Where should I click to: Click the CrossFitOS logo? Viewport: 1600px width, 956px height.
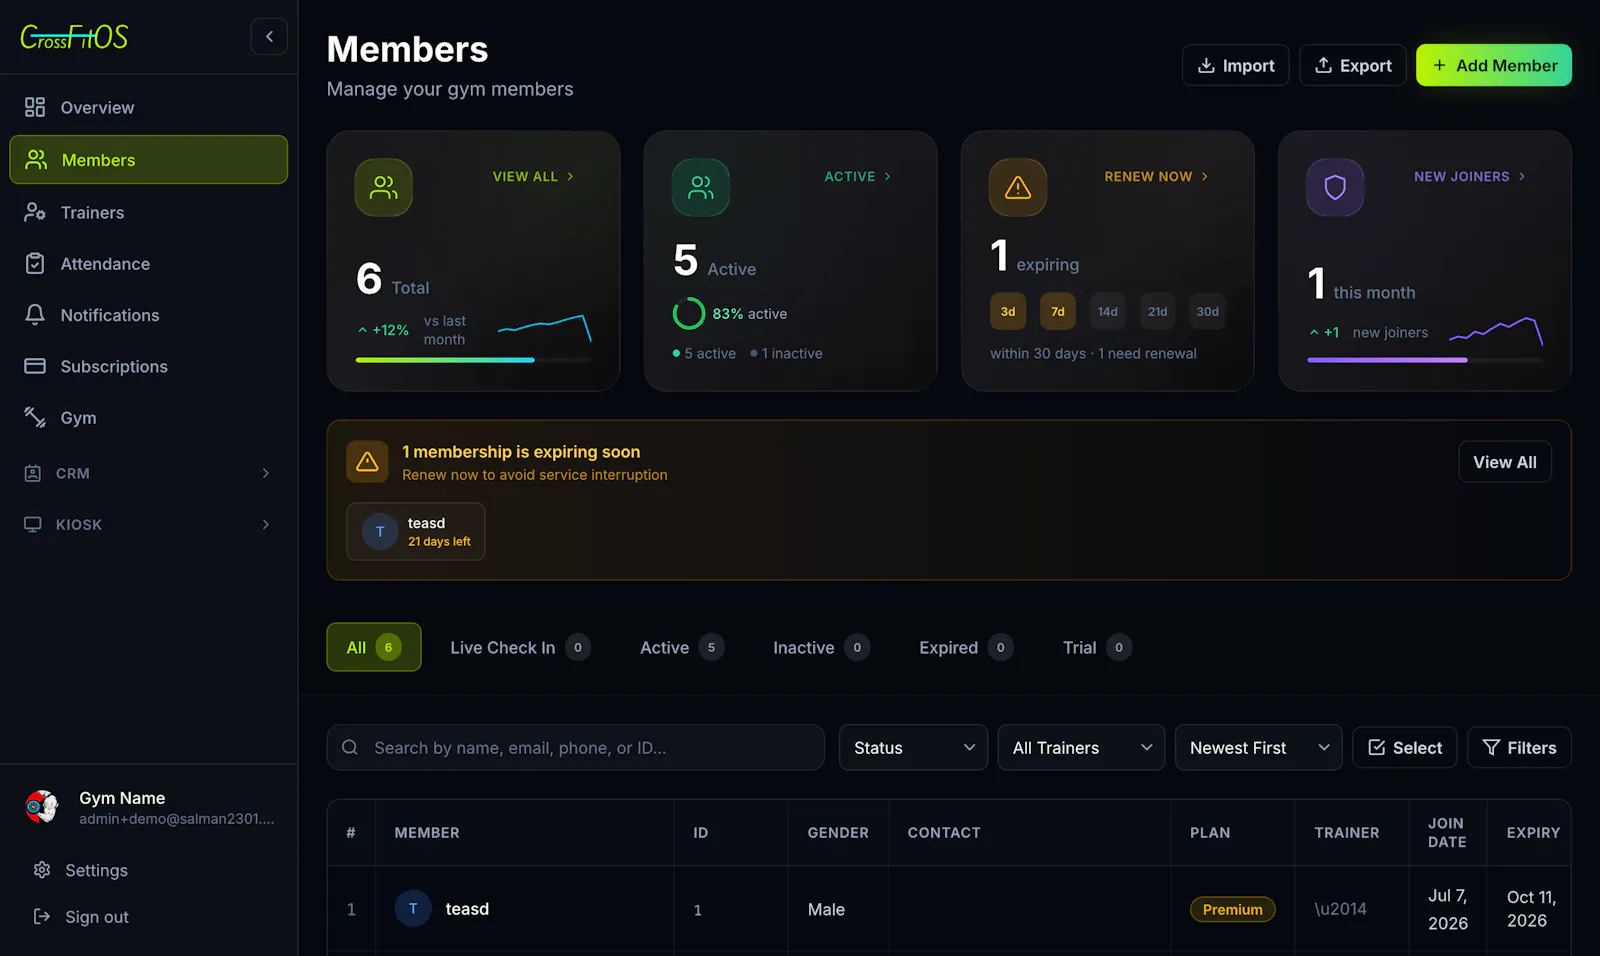point(74,37)
